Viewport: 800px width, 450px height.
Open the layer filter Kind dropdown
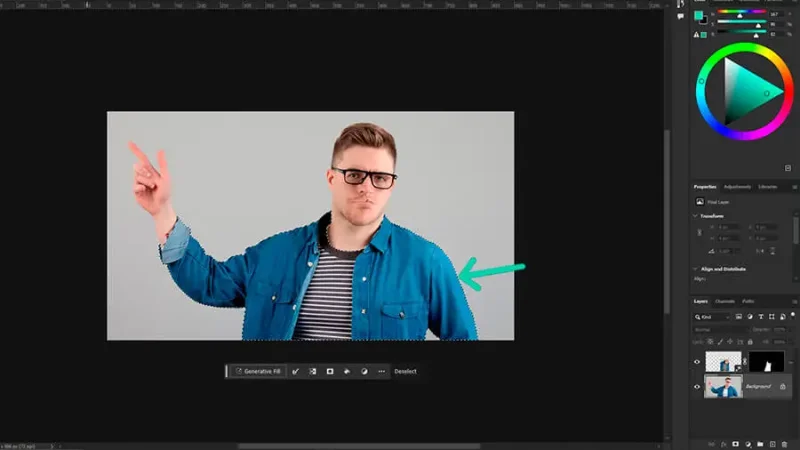pos(712,317)
